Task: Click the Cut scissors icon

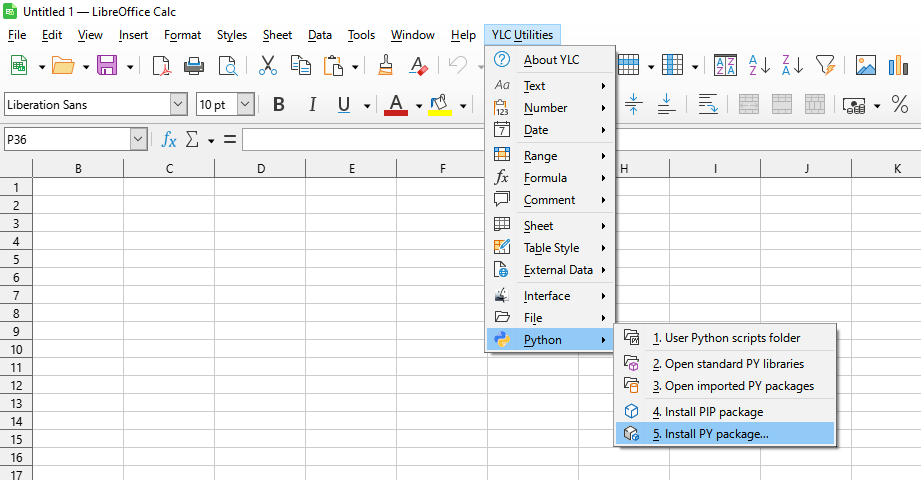Action: point(267,66)
